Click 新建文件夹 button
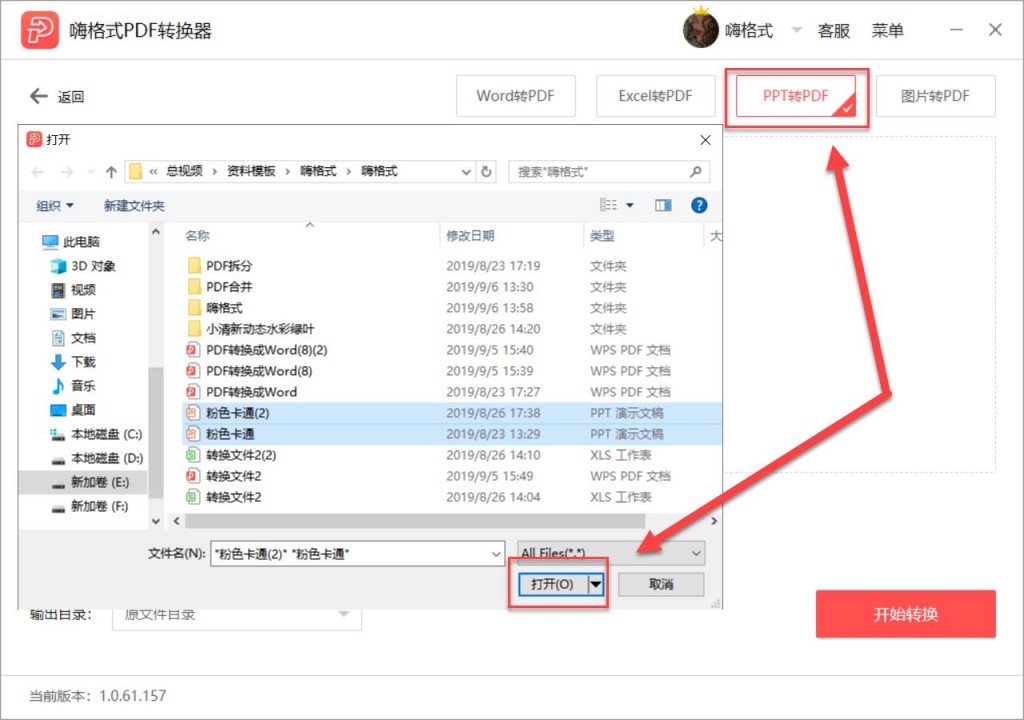This screenshot has height=720, width=1024. (134, 206)
